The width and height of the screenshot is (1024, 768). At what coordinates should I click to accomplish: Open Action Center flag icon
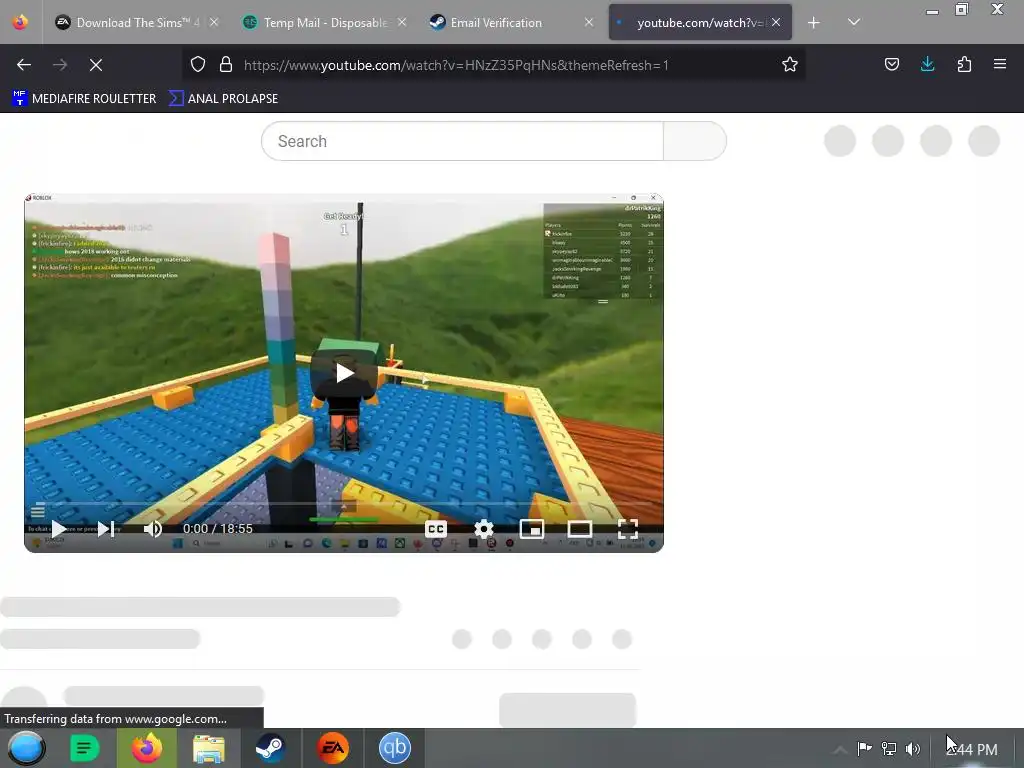865,749
